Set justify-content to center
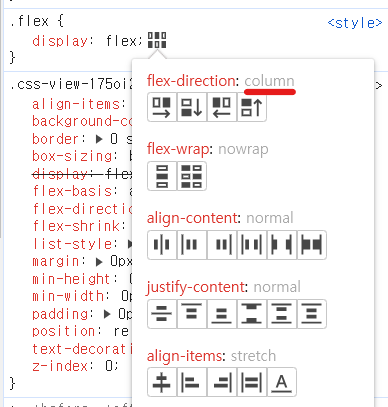Image resolution: width=388 pixels, height=407 pixels. tap(162, 314)
